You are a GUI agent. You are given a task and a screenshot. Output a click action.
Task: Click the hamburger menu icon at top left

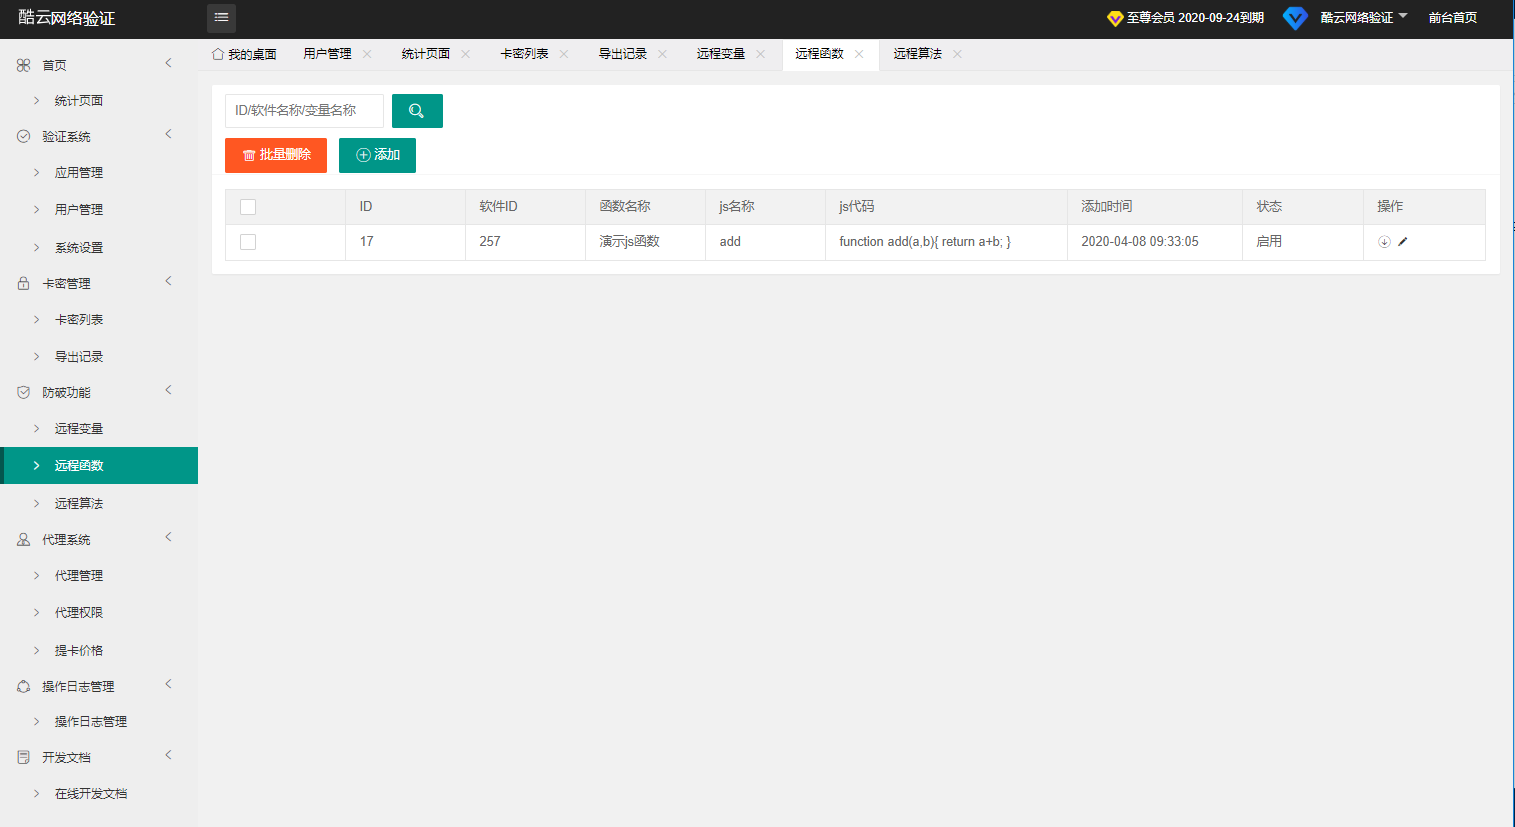[x=221, y=18]
